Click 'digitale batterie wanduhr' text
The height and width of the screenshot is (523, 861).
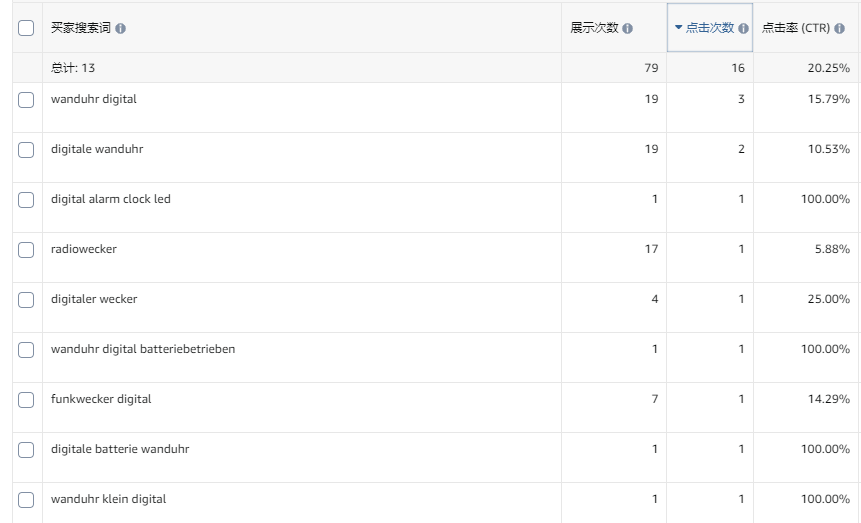120,449
